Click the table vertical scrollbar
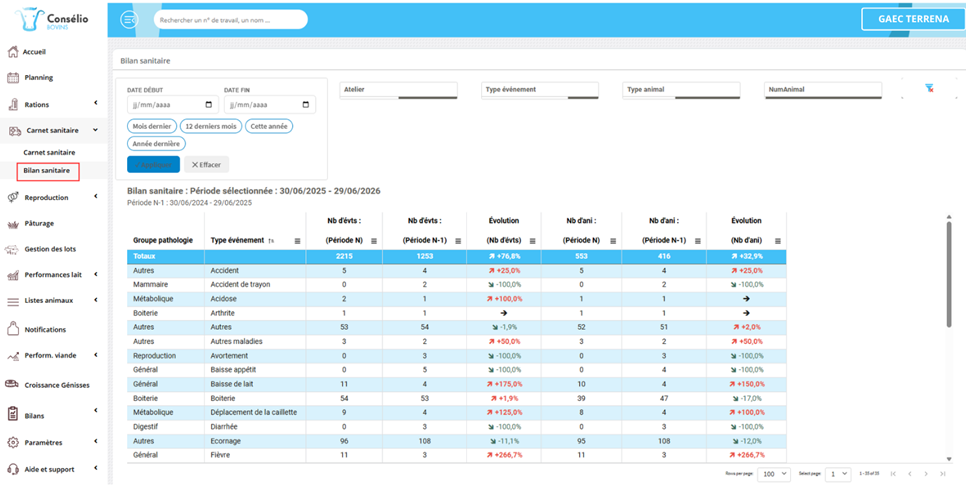The image size is (966, 492). [949, 271]
